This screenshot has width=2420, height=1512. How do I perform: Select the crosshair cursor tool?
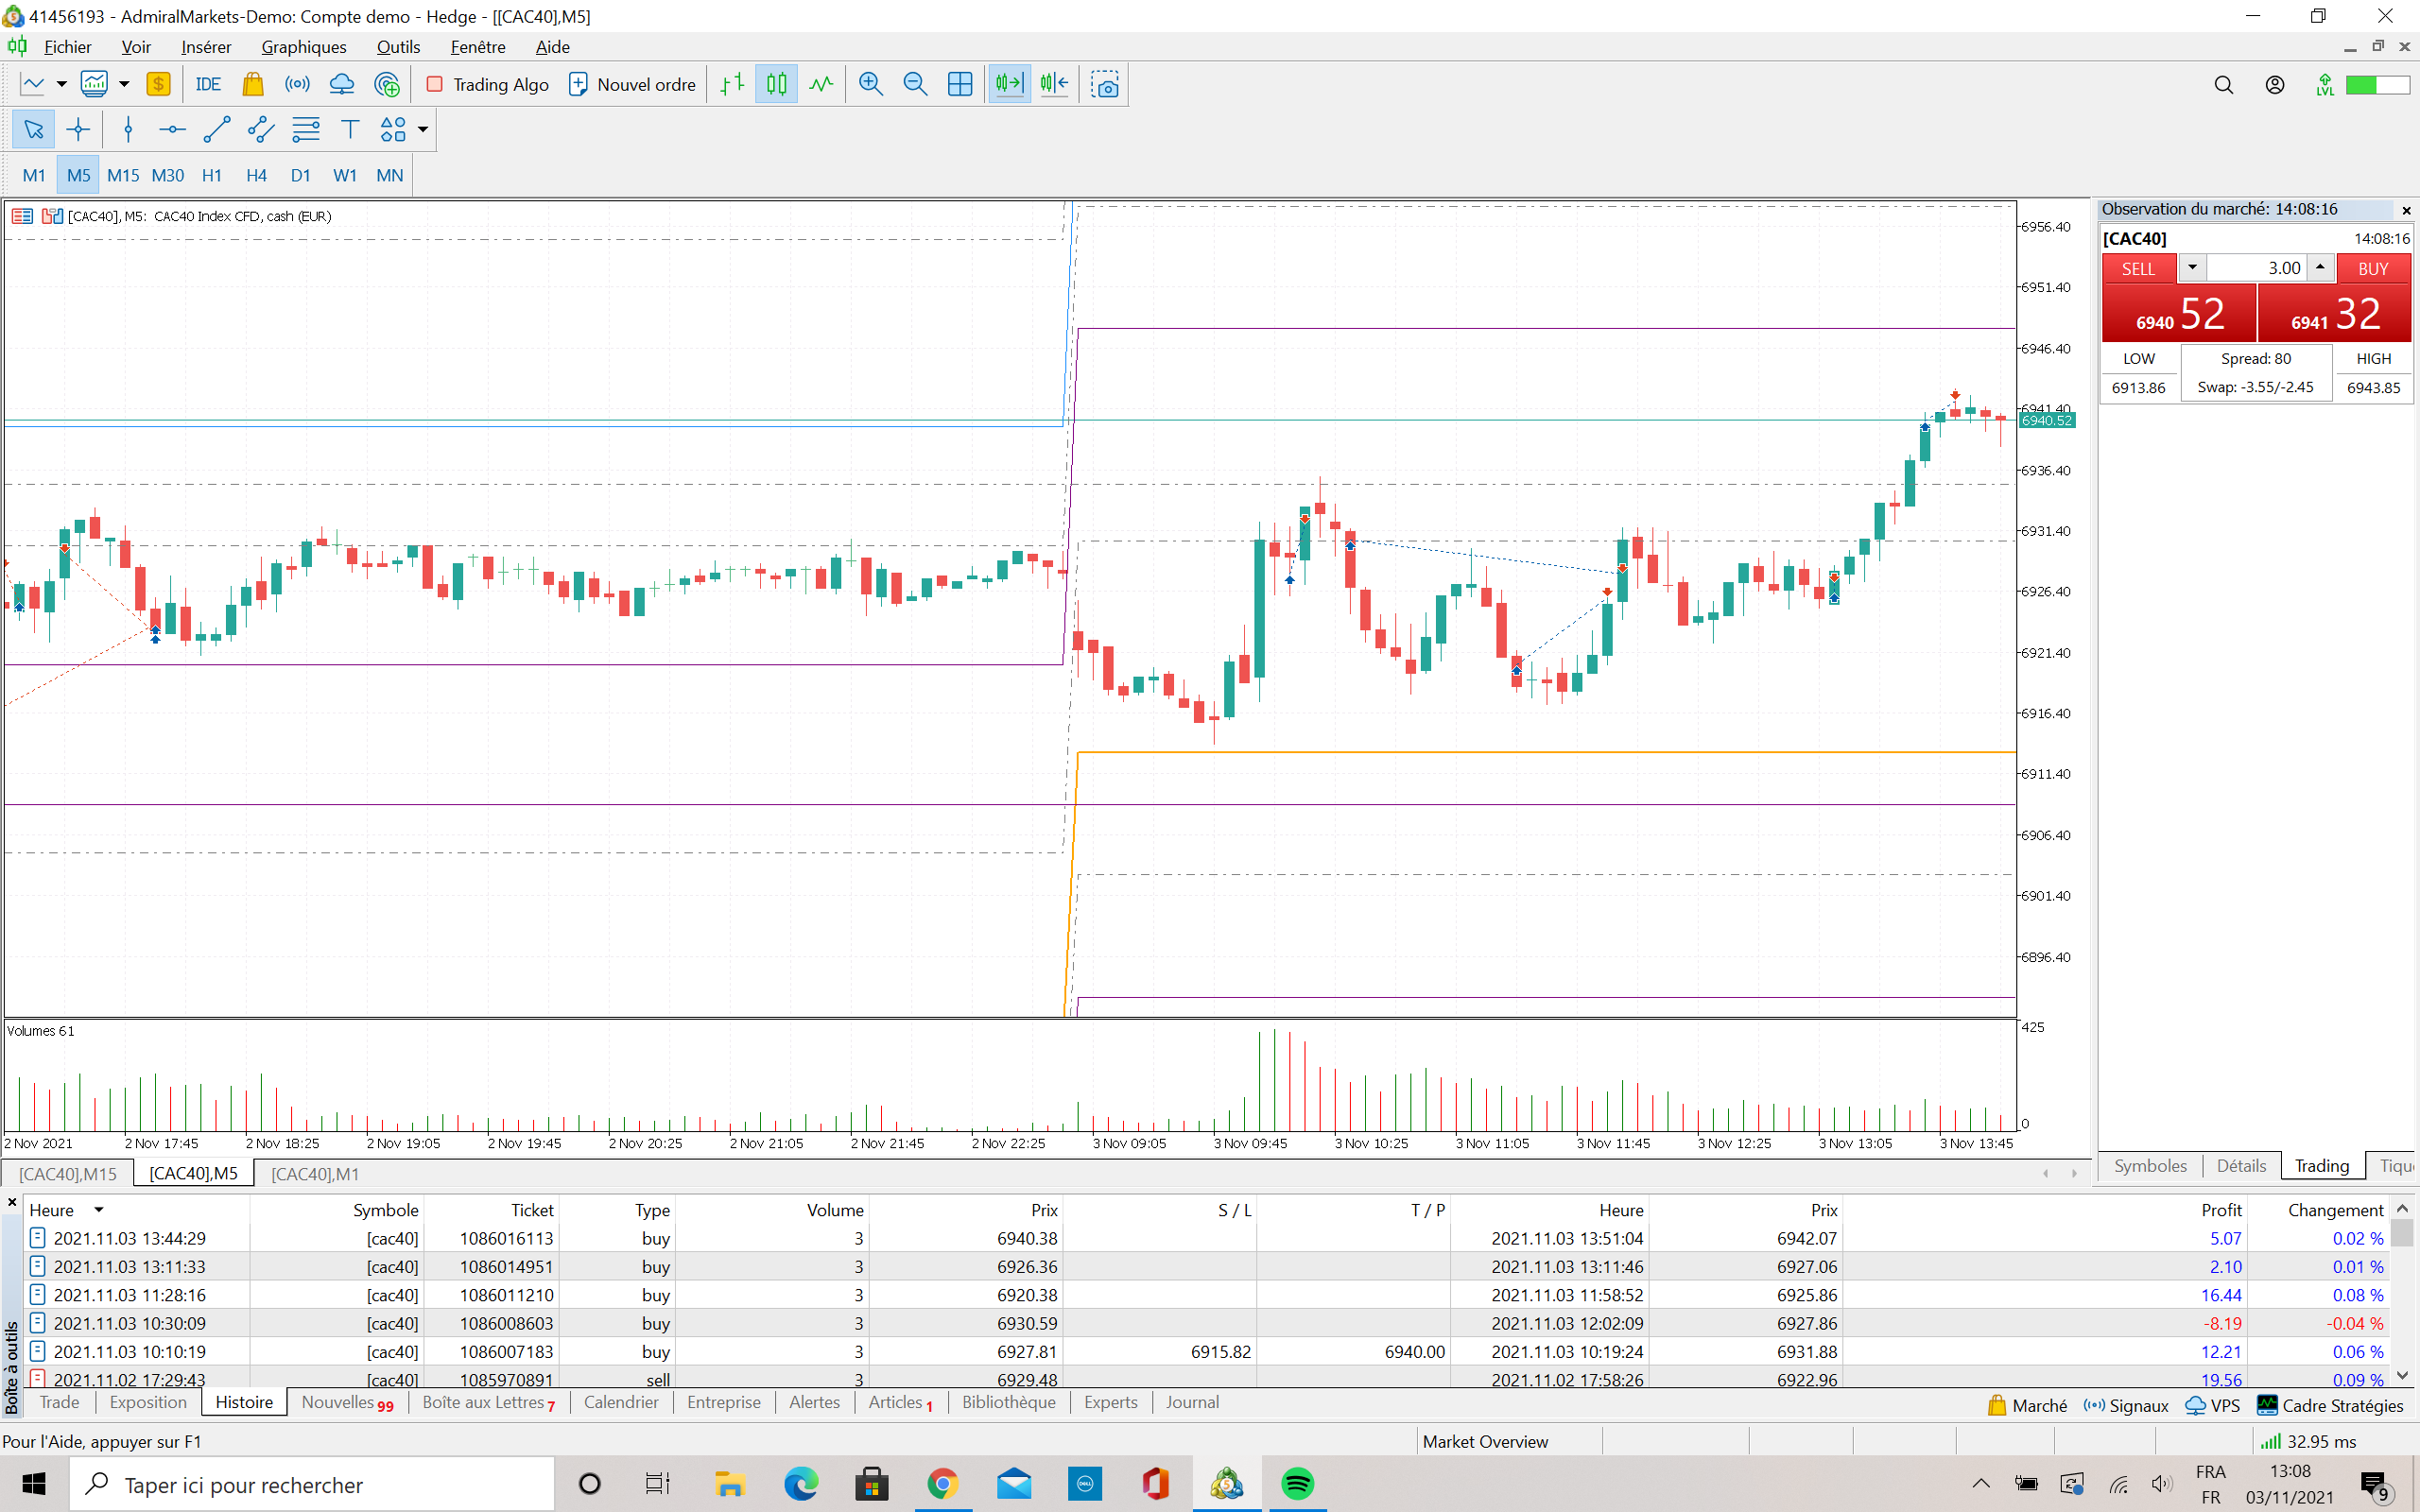pyautogui.click(x=78, y=130)
